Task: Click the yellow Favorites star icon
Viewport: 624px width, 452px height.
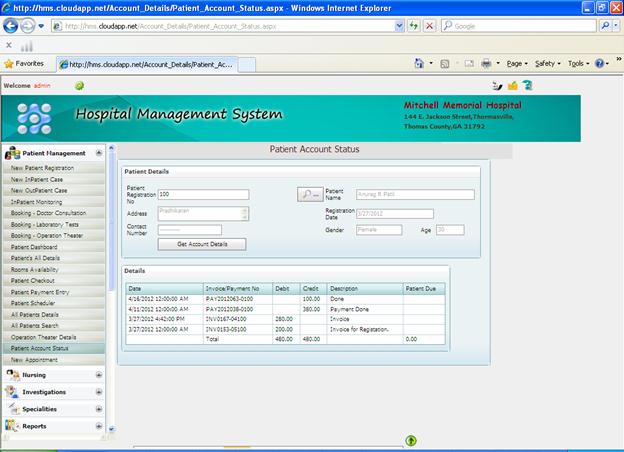Action: point(9,63)
